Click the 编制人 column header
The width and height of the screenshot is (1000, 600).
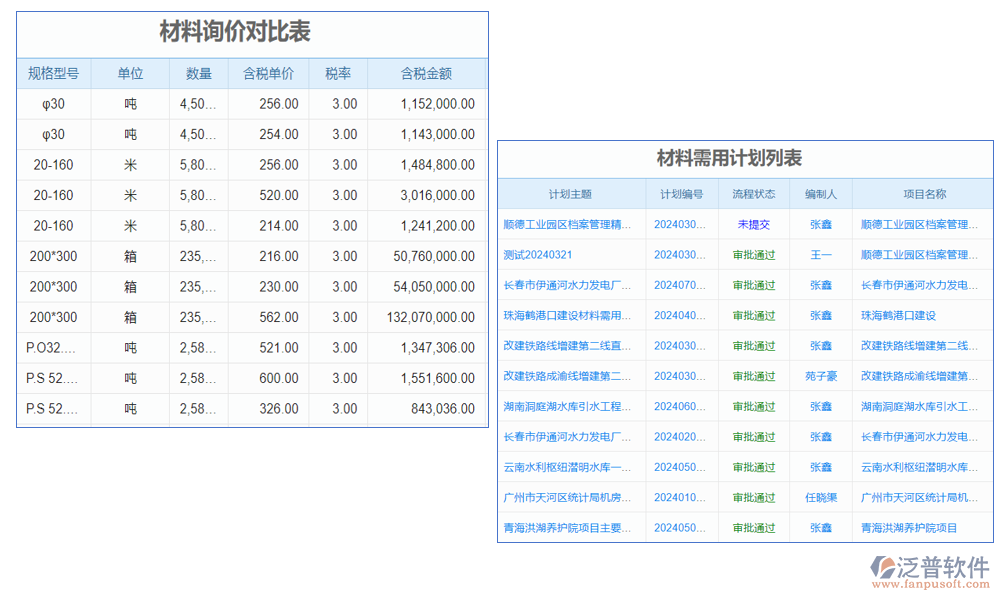pos(821,194)
